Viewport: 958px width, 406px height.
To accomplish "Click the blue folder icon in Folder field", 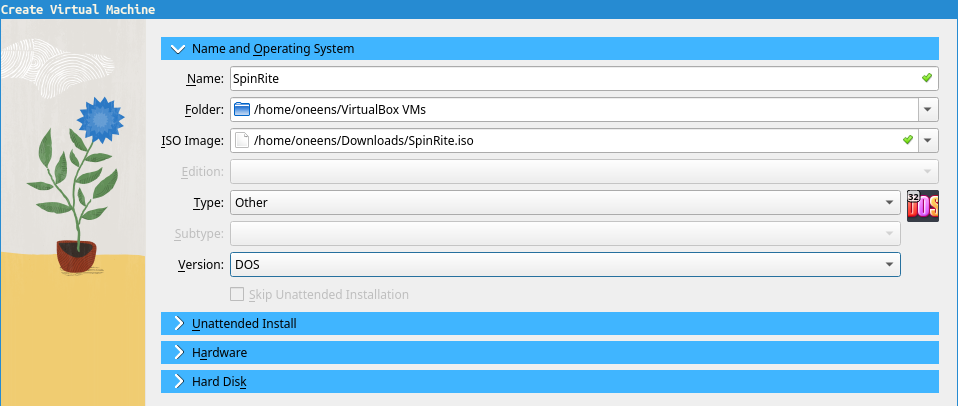I will coord(243,110).
